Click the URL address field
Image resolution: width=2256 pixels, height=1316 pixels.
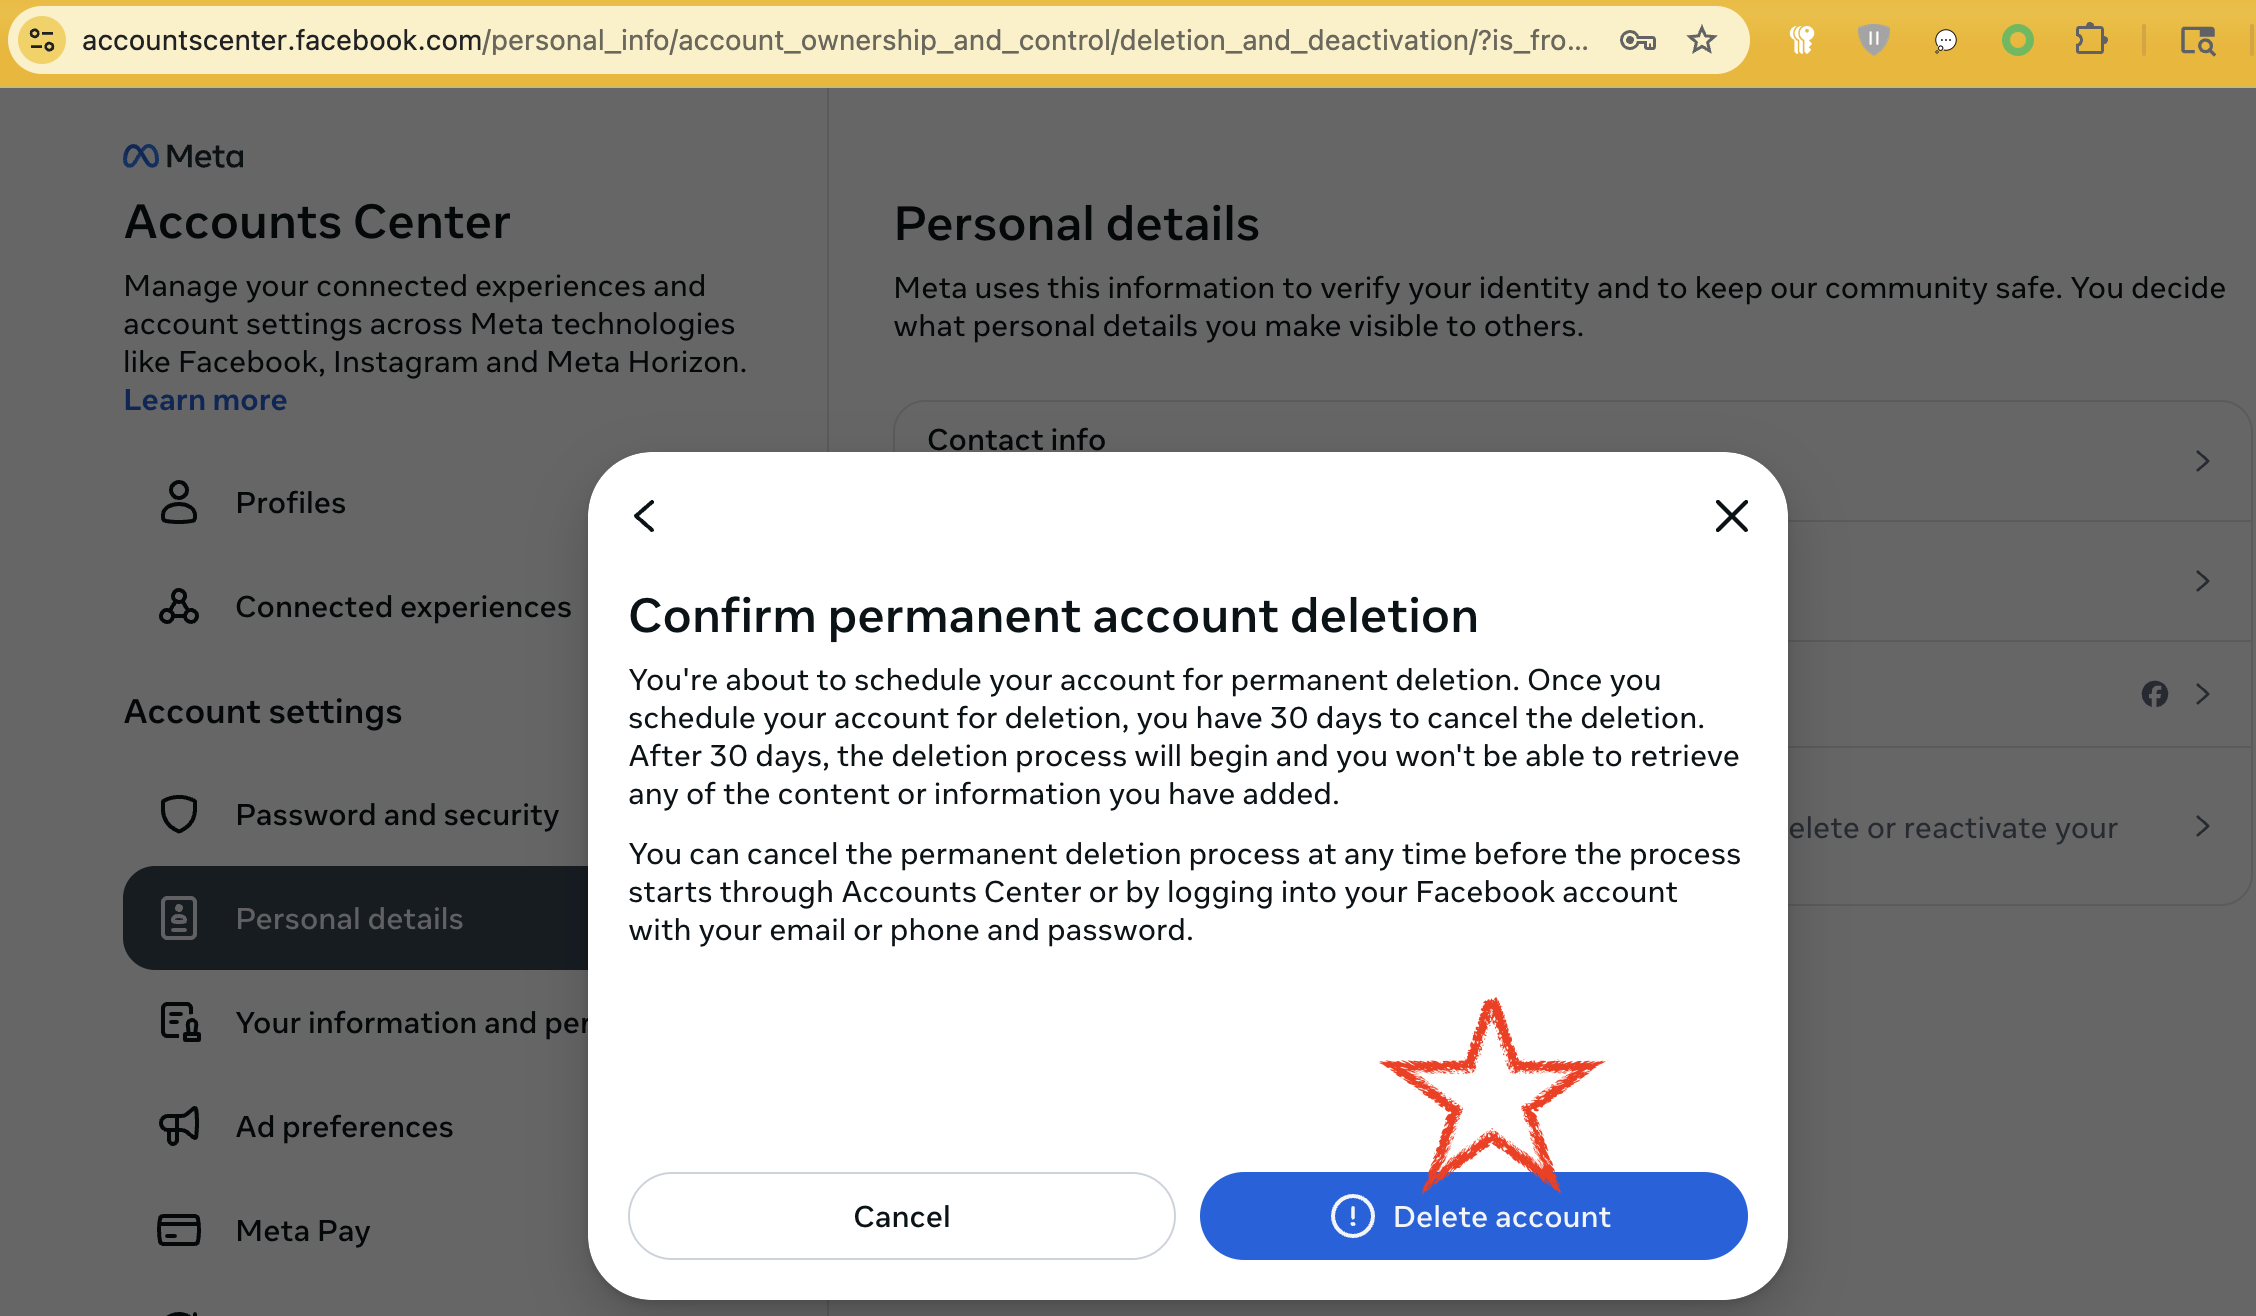(x=835, y=40)
